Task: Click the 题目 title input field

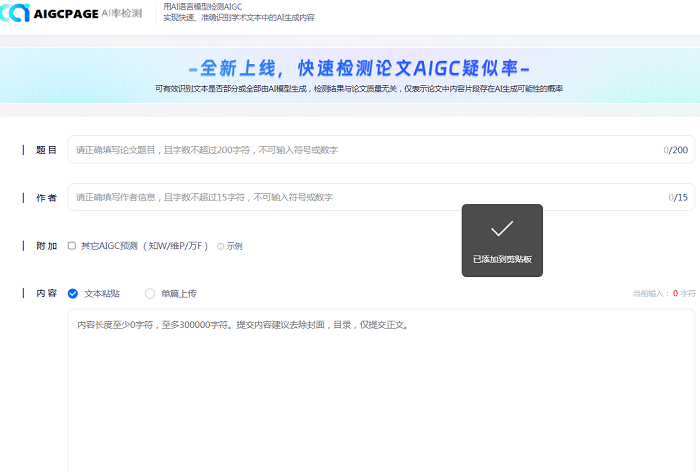Action: click(360, 150)
